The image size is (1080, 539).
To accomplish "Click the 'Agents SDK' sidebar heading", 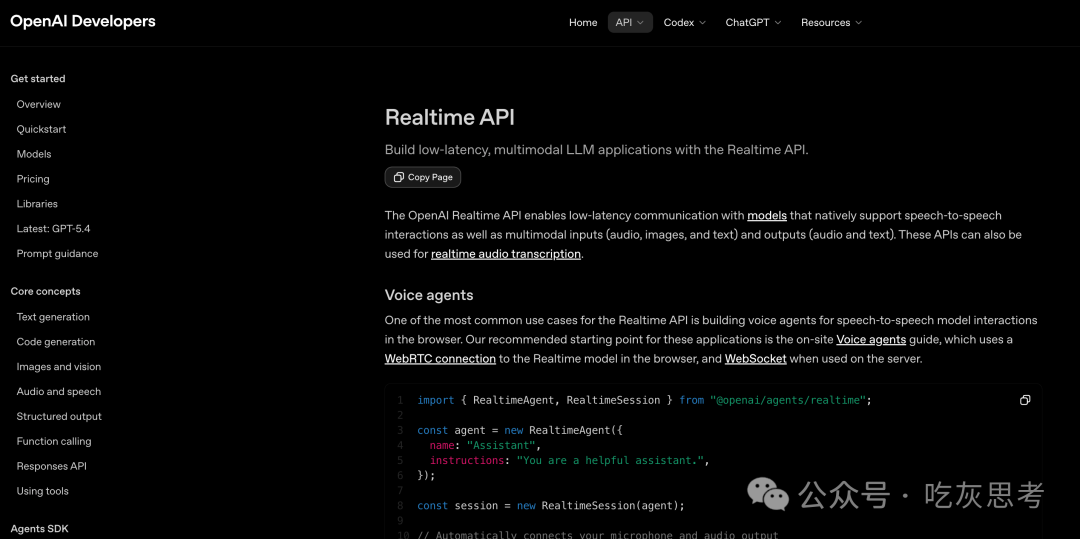I will [x=39, y=529].
